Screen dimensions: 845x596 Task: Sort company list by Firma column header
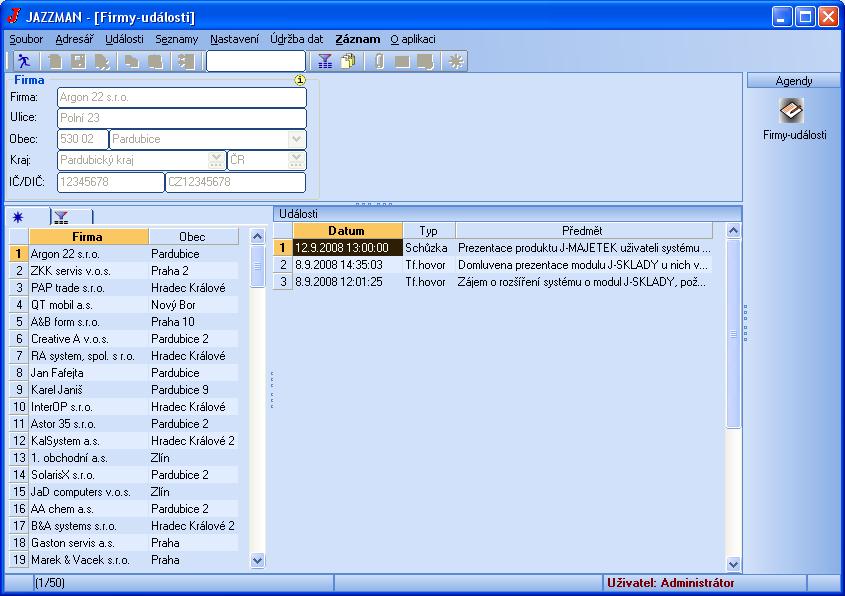pos(88,237)
